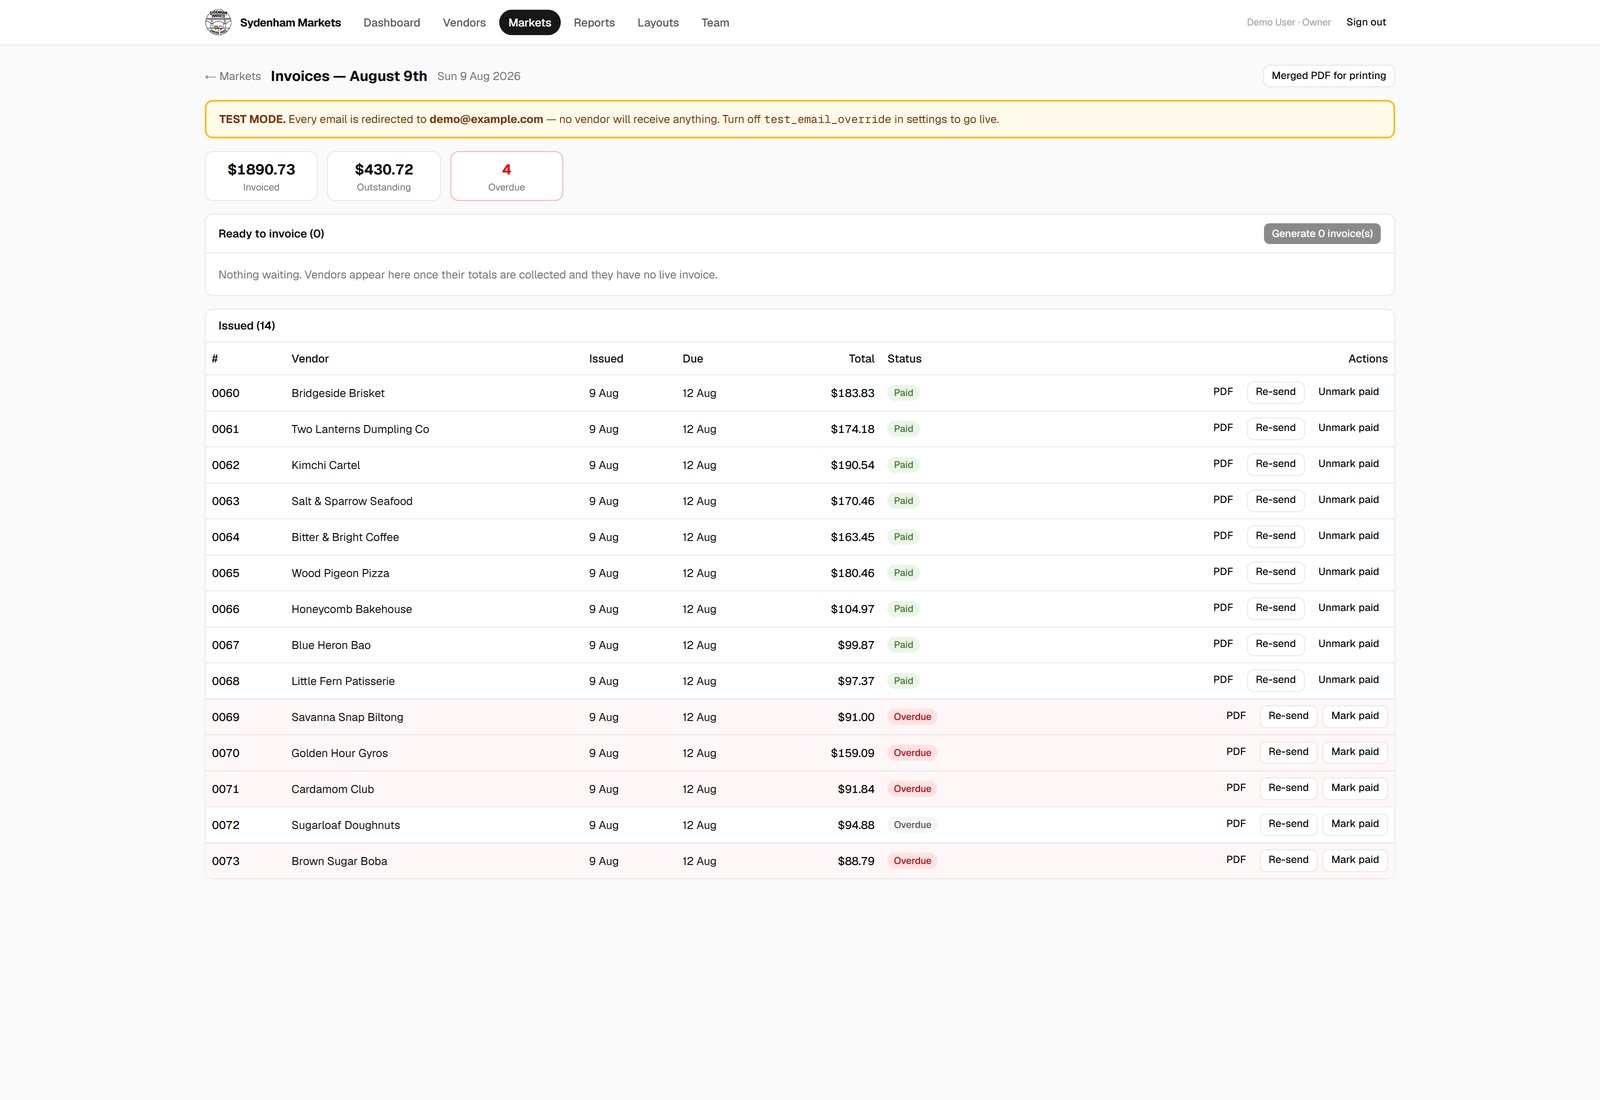The width and height of the screenshot is (1600, 1100).
Task: Go back to Markets via breadcrumb
Action: click(x=233, y=76)
